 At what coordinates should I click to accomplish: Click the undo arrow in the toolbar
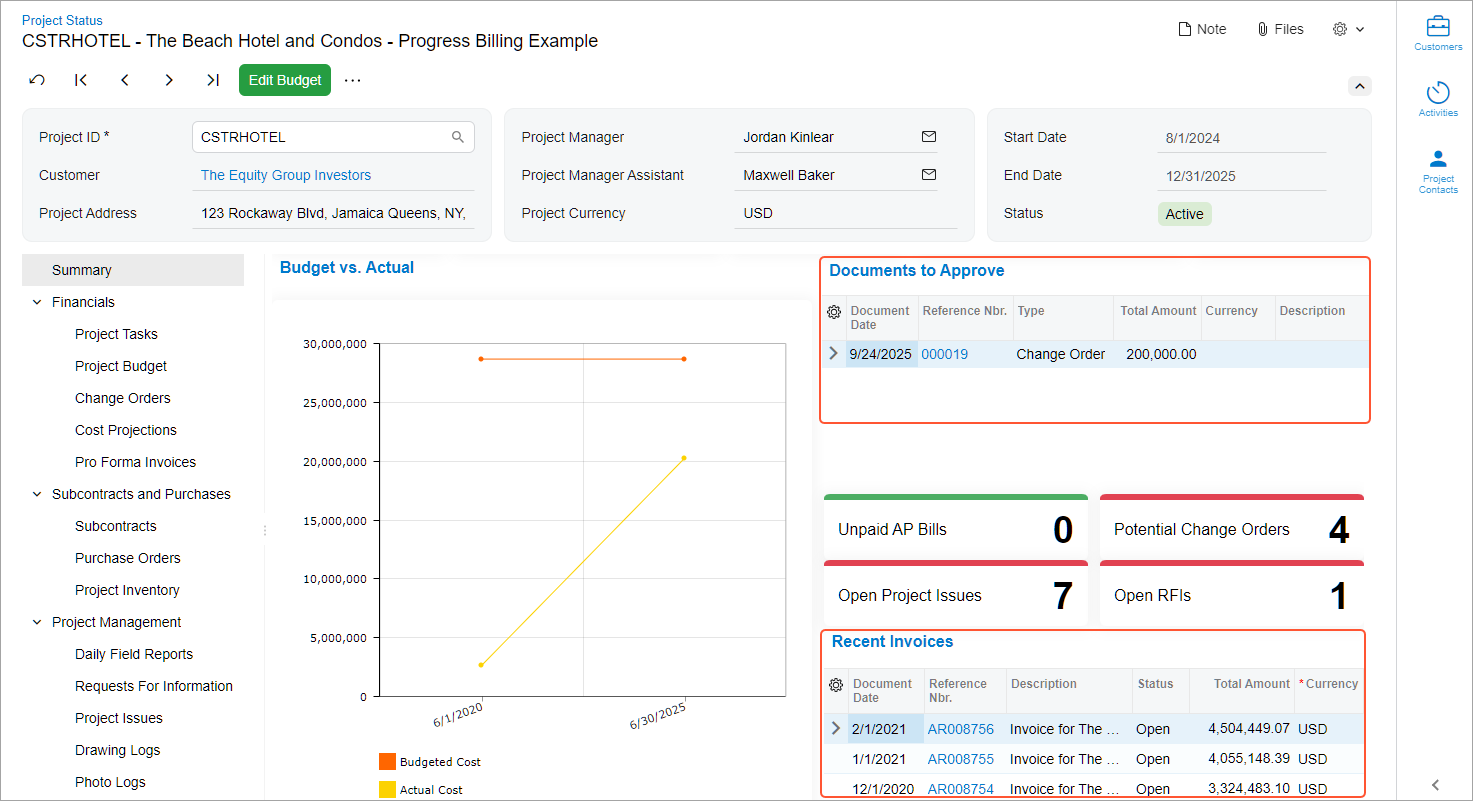[37, 80]
